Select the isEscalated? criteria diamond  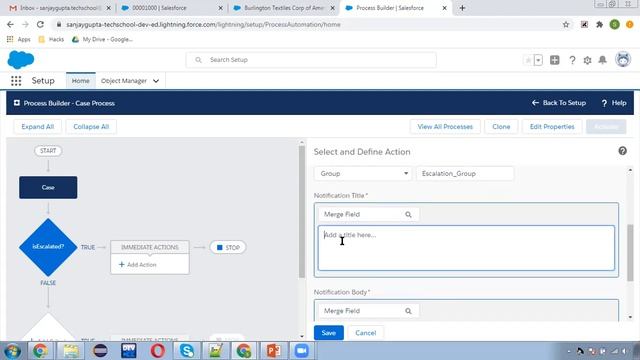pyautogui.click(x=48, y=247)
